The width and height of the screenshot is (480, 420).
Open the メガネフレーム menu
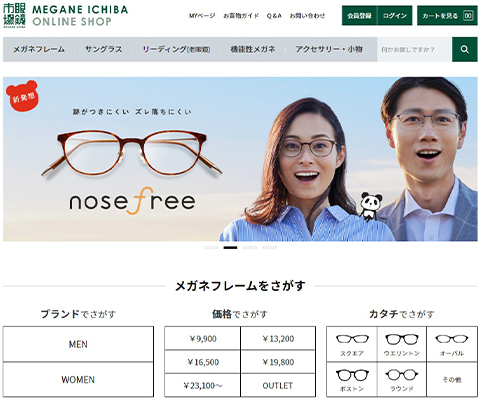tap(39, 49)
